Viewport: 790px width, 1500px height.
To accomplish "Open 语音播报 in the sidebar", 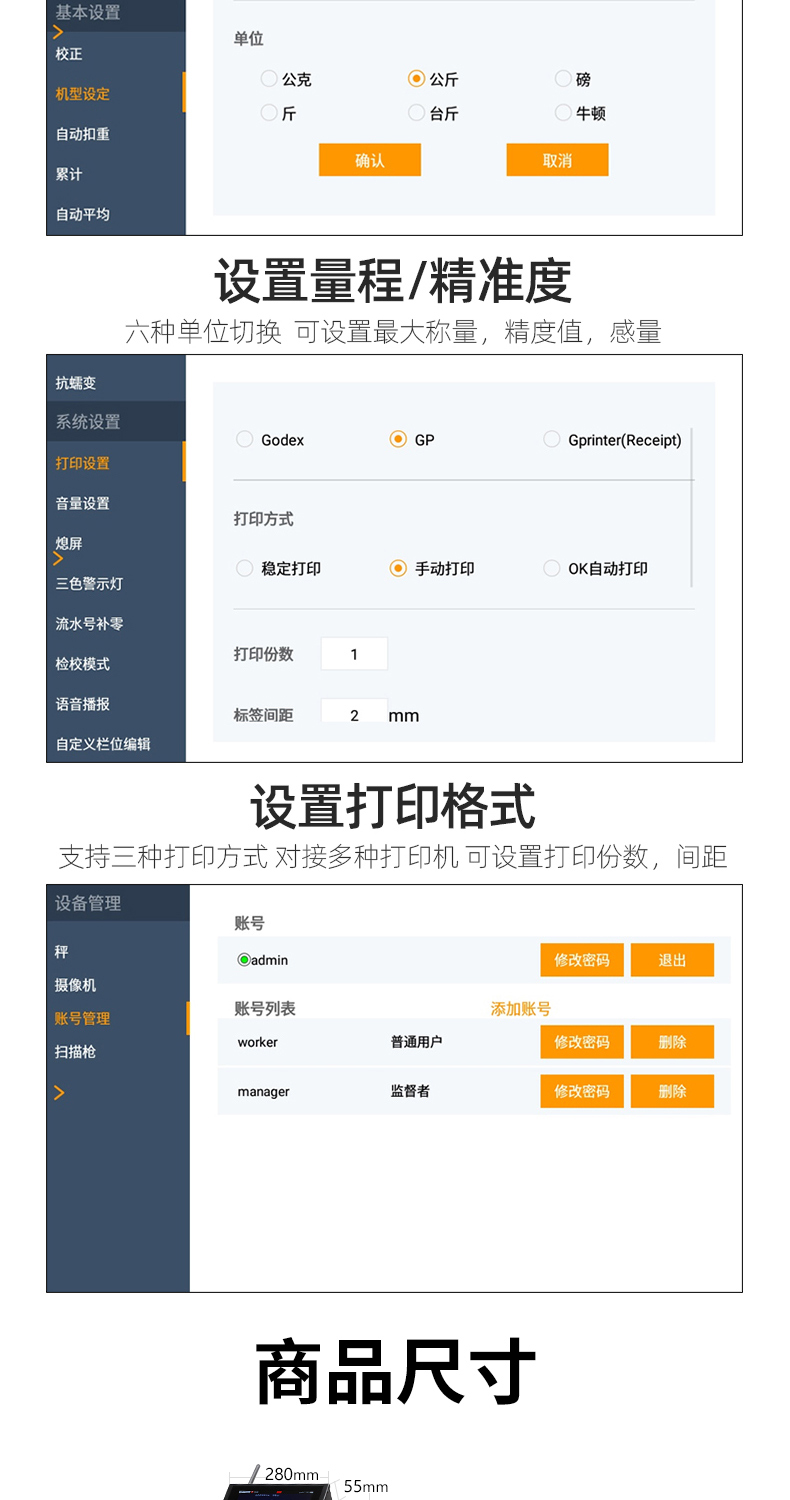I will pyautogui.click(x=83, y=704).
